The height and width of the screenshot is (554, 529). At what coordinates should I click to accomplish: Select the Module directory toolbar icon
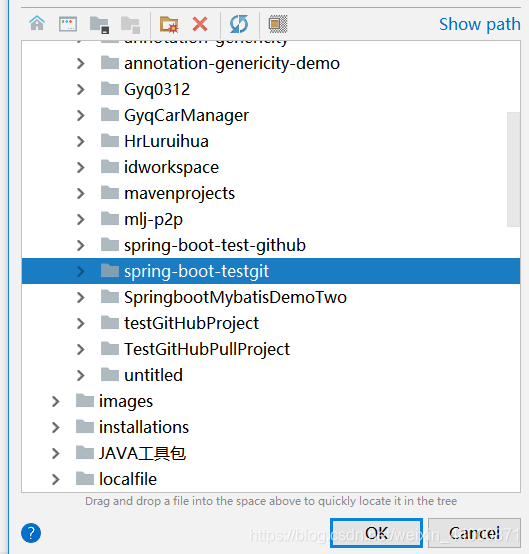pyautogui.click(x=130, y=25)
